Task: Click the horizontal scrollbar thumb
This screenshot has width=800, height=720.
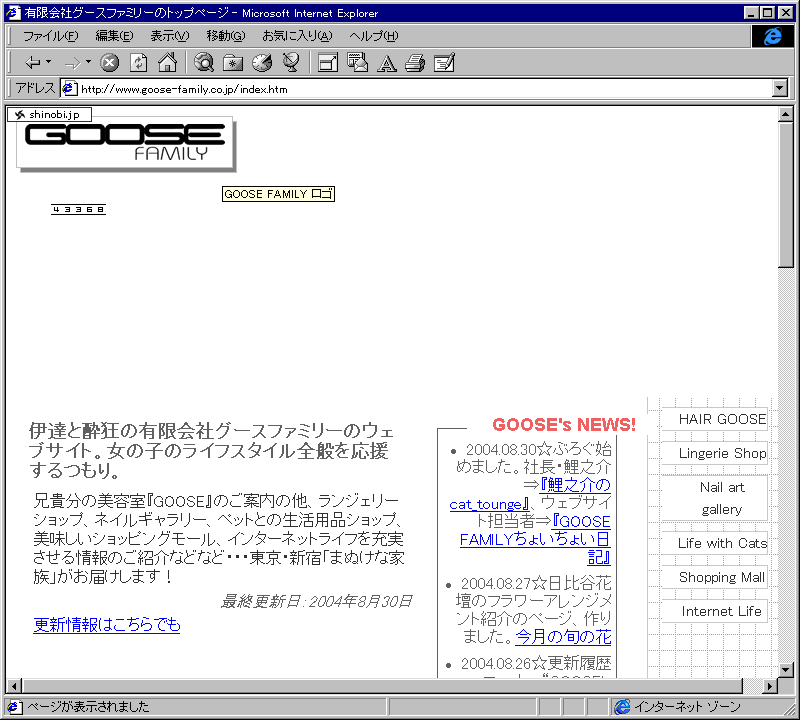Action: (382, 686)
